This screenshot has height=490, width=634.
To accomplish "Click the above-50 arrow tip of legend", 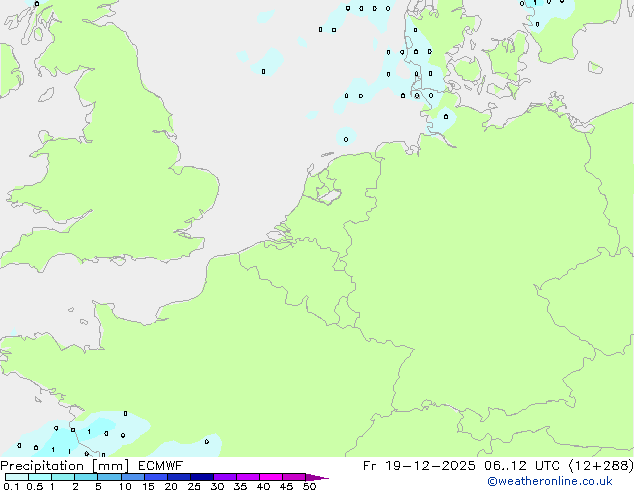I will 317,477.
